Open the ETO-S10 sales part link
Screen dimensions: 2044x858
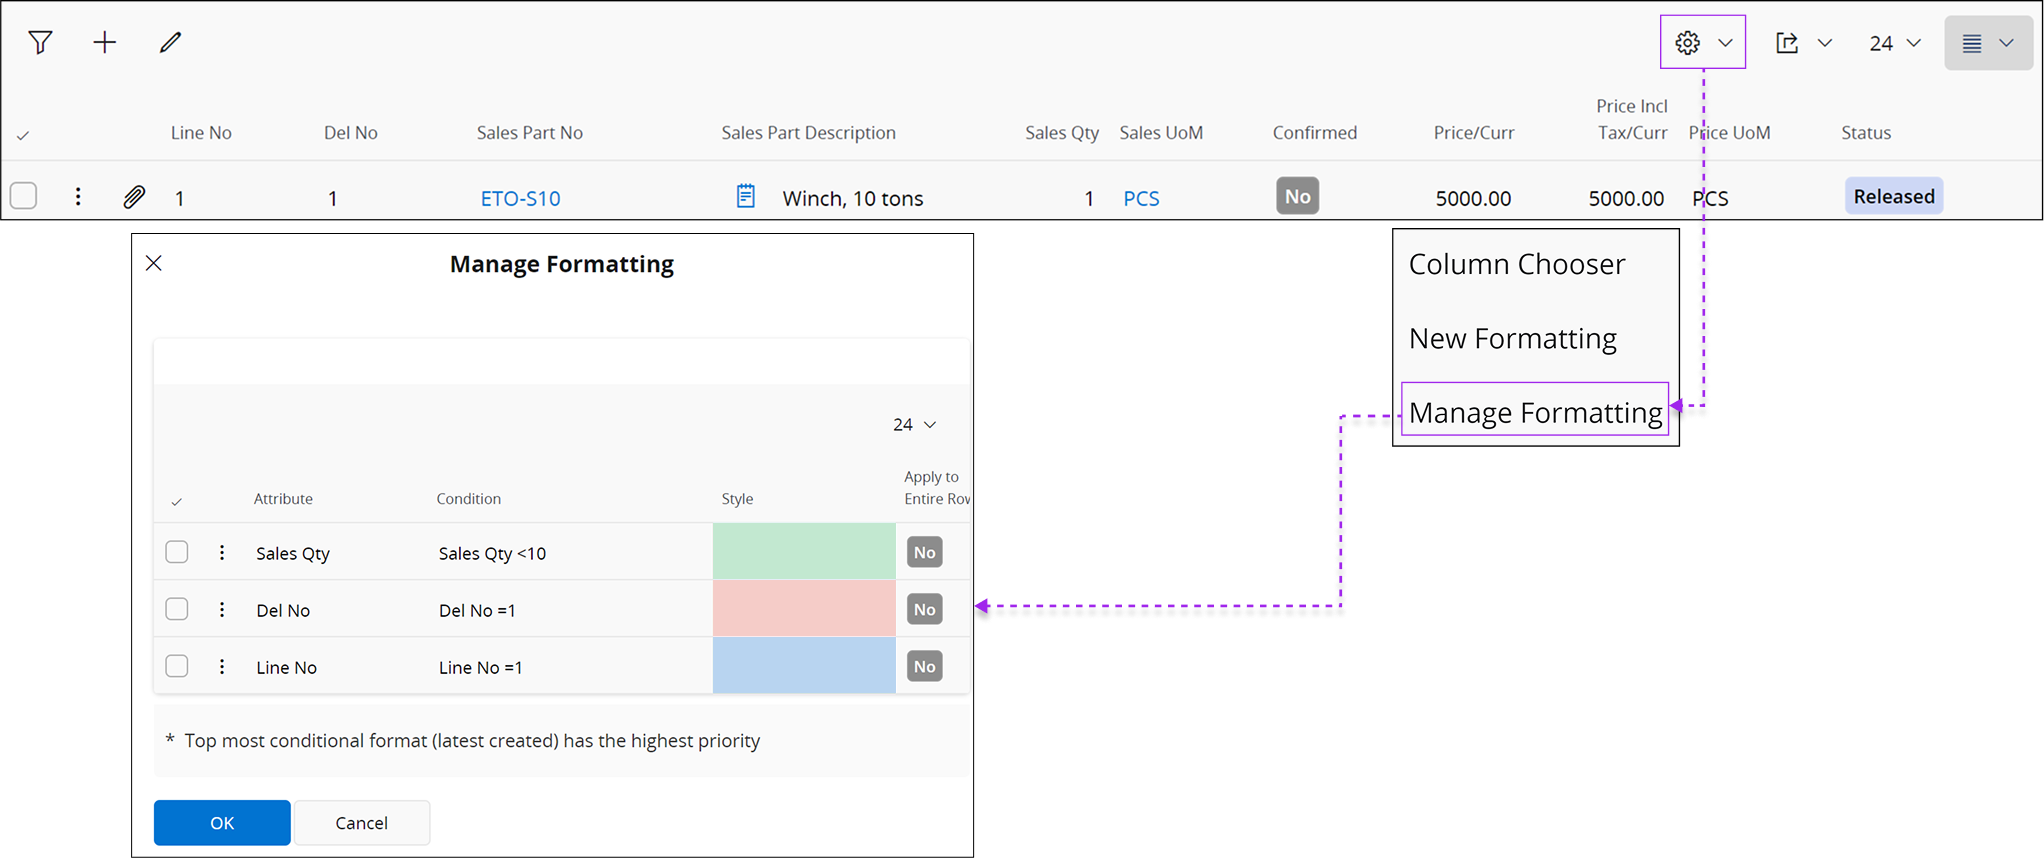pos(520,198)
